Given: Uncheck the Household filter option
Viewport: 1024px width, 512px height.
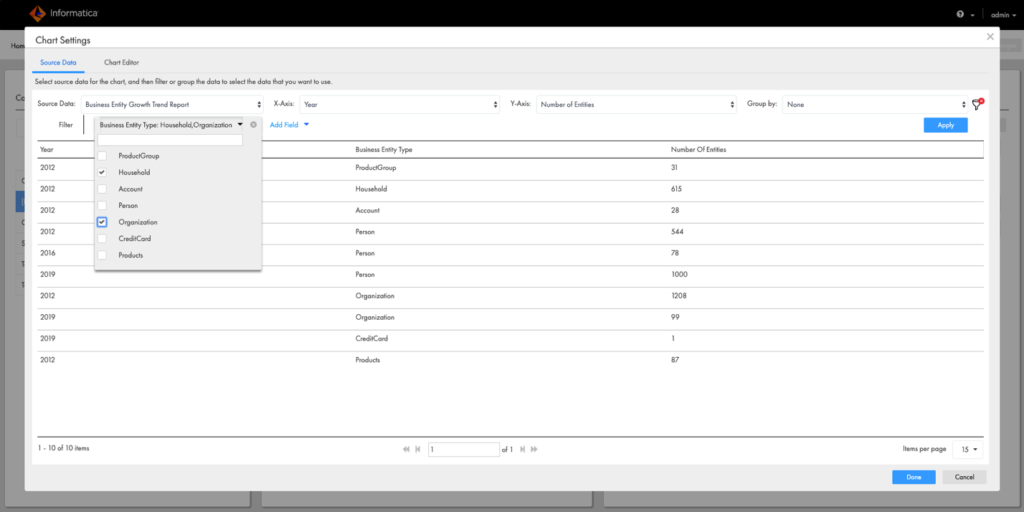Looking at the screenshot, I should [x=102, y=172].
